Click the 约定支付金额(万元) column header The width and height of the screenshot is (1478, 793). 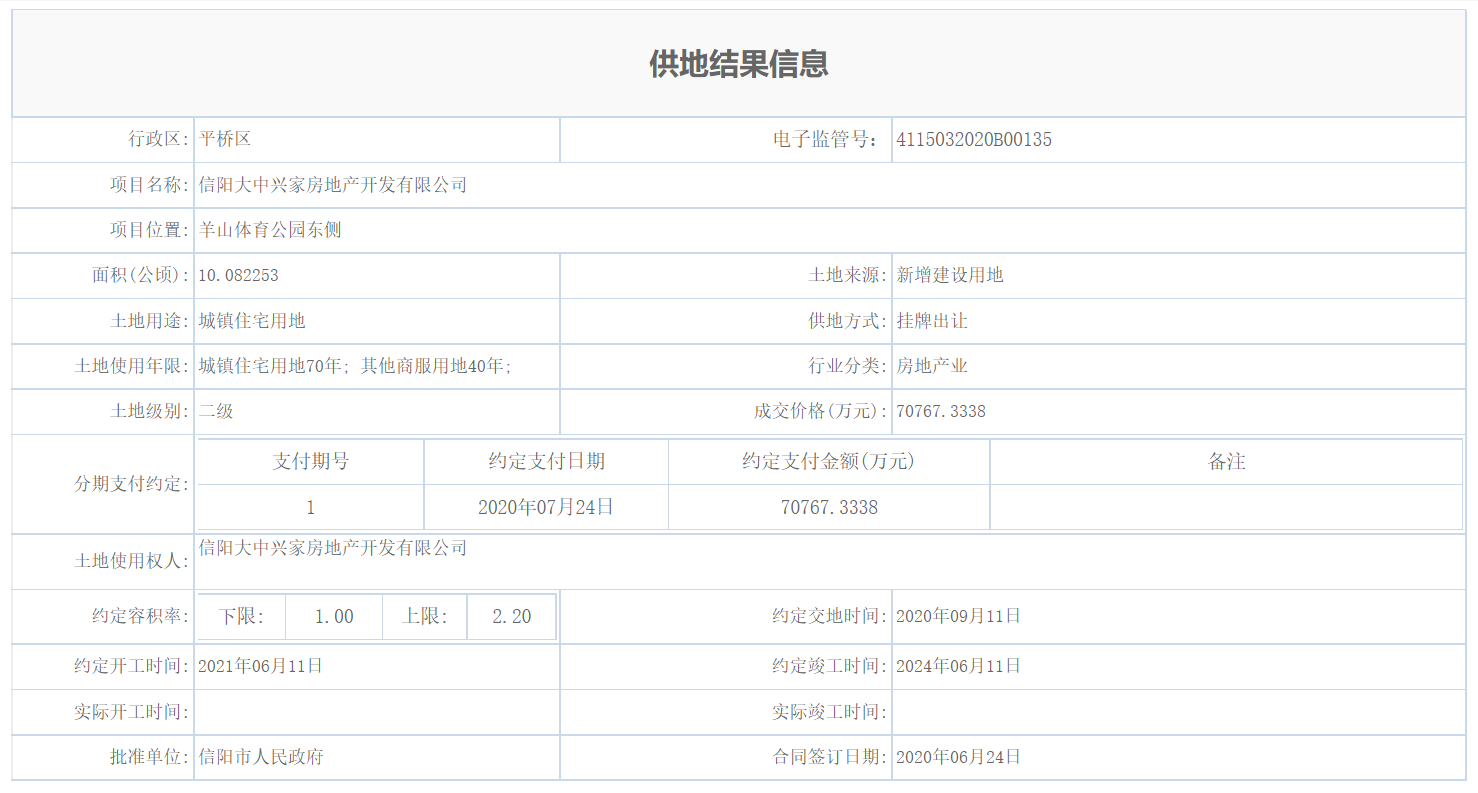829,462
